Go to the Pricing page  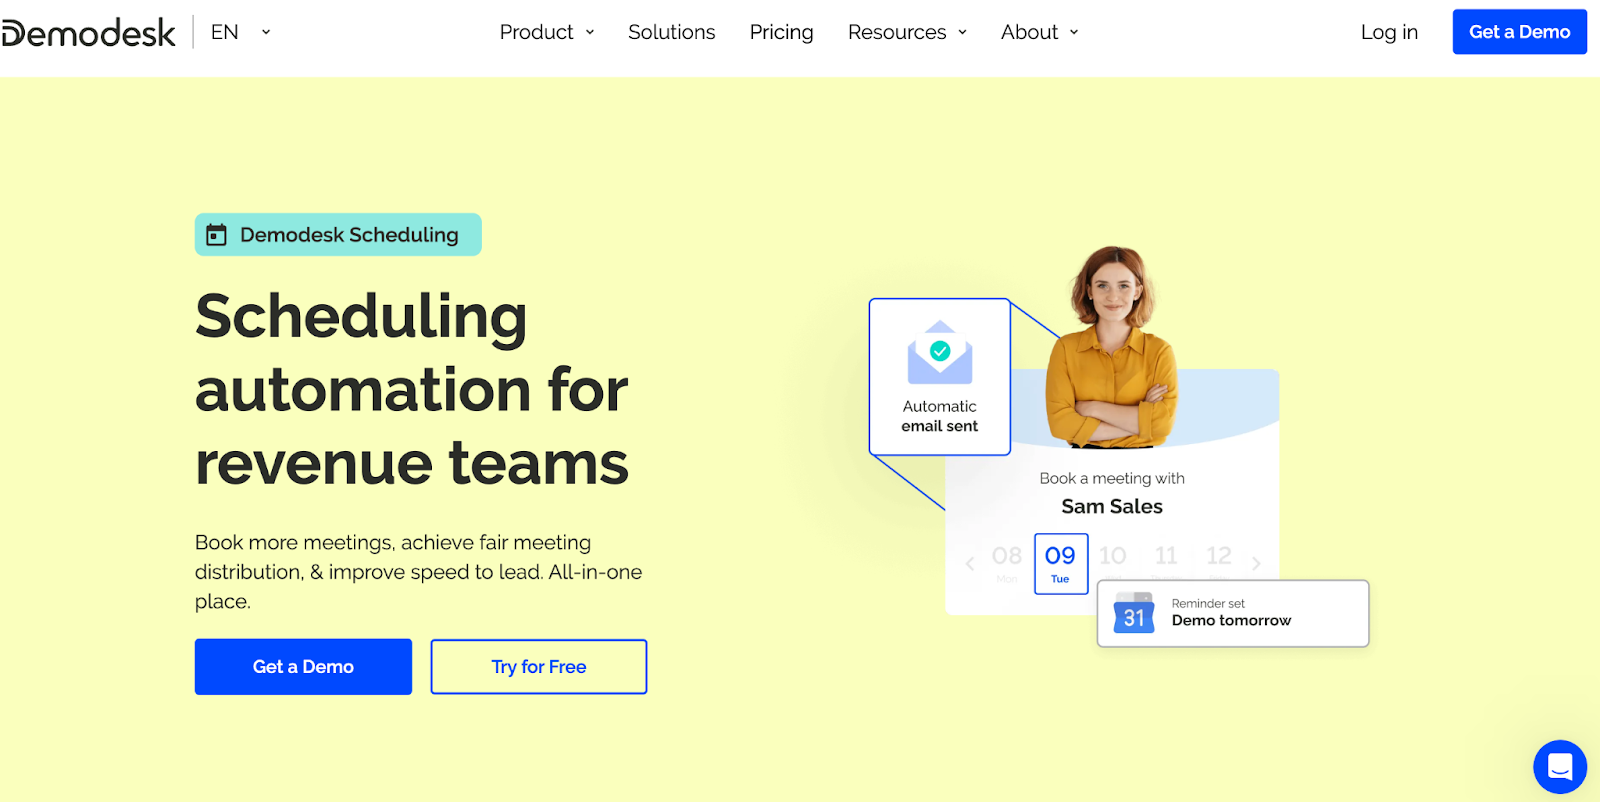782,32
